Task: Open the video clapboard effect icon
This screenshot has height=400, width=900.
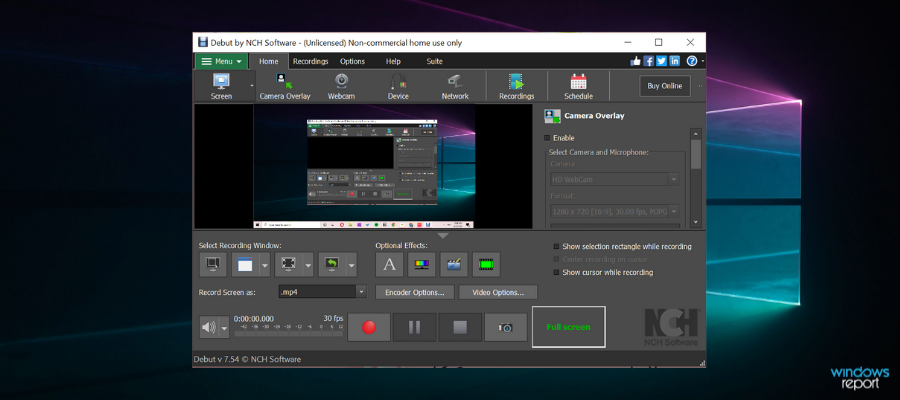Action: pyautogui.click(x=454, y=265)
